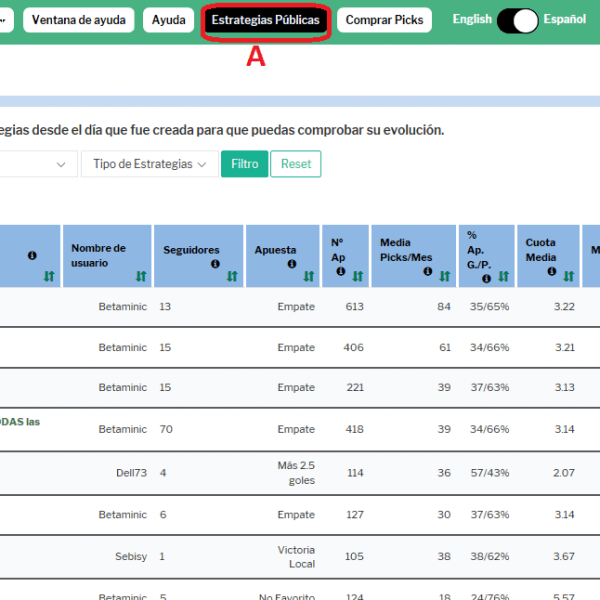Click the 'No Favorito' bet cell

tap(287, 596)
